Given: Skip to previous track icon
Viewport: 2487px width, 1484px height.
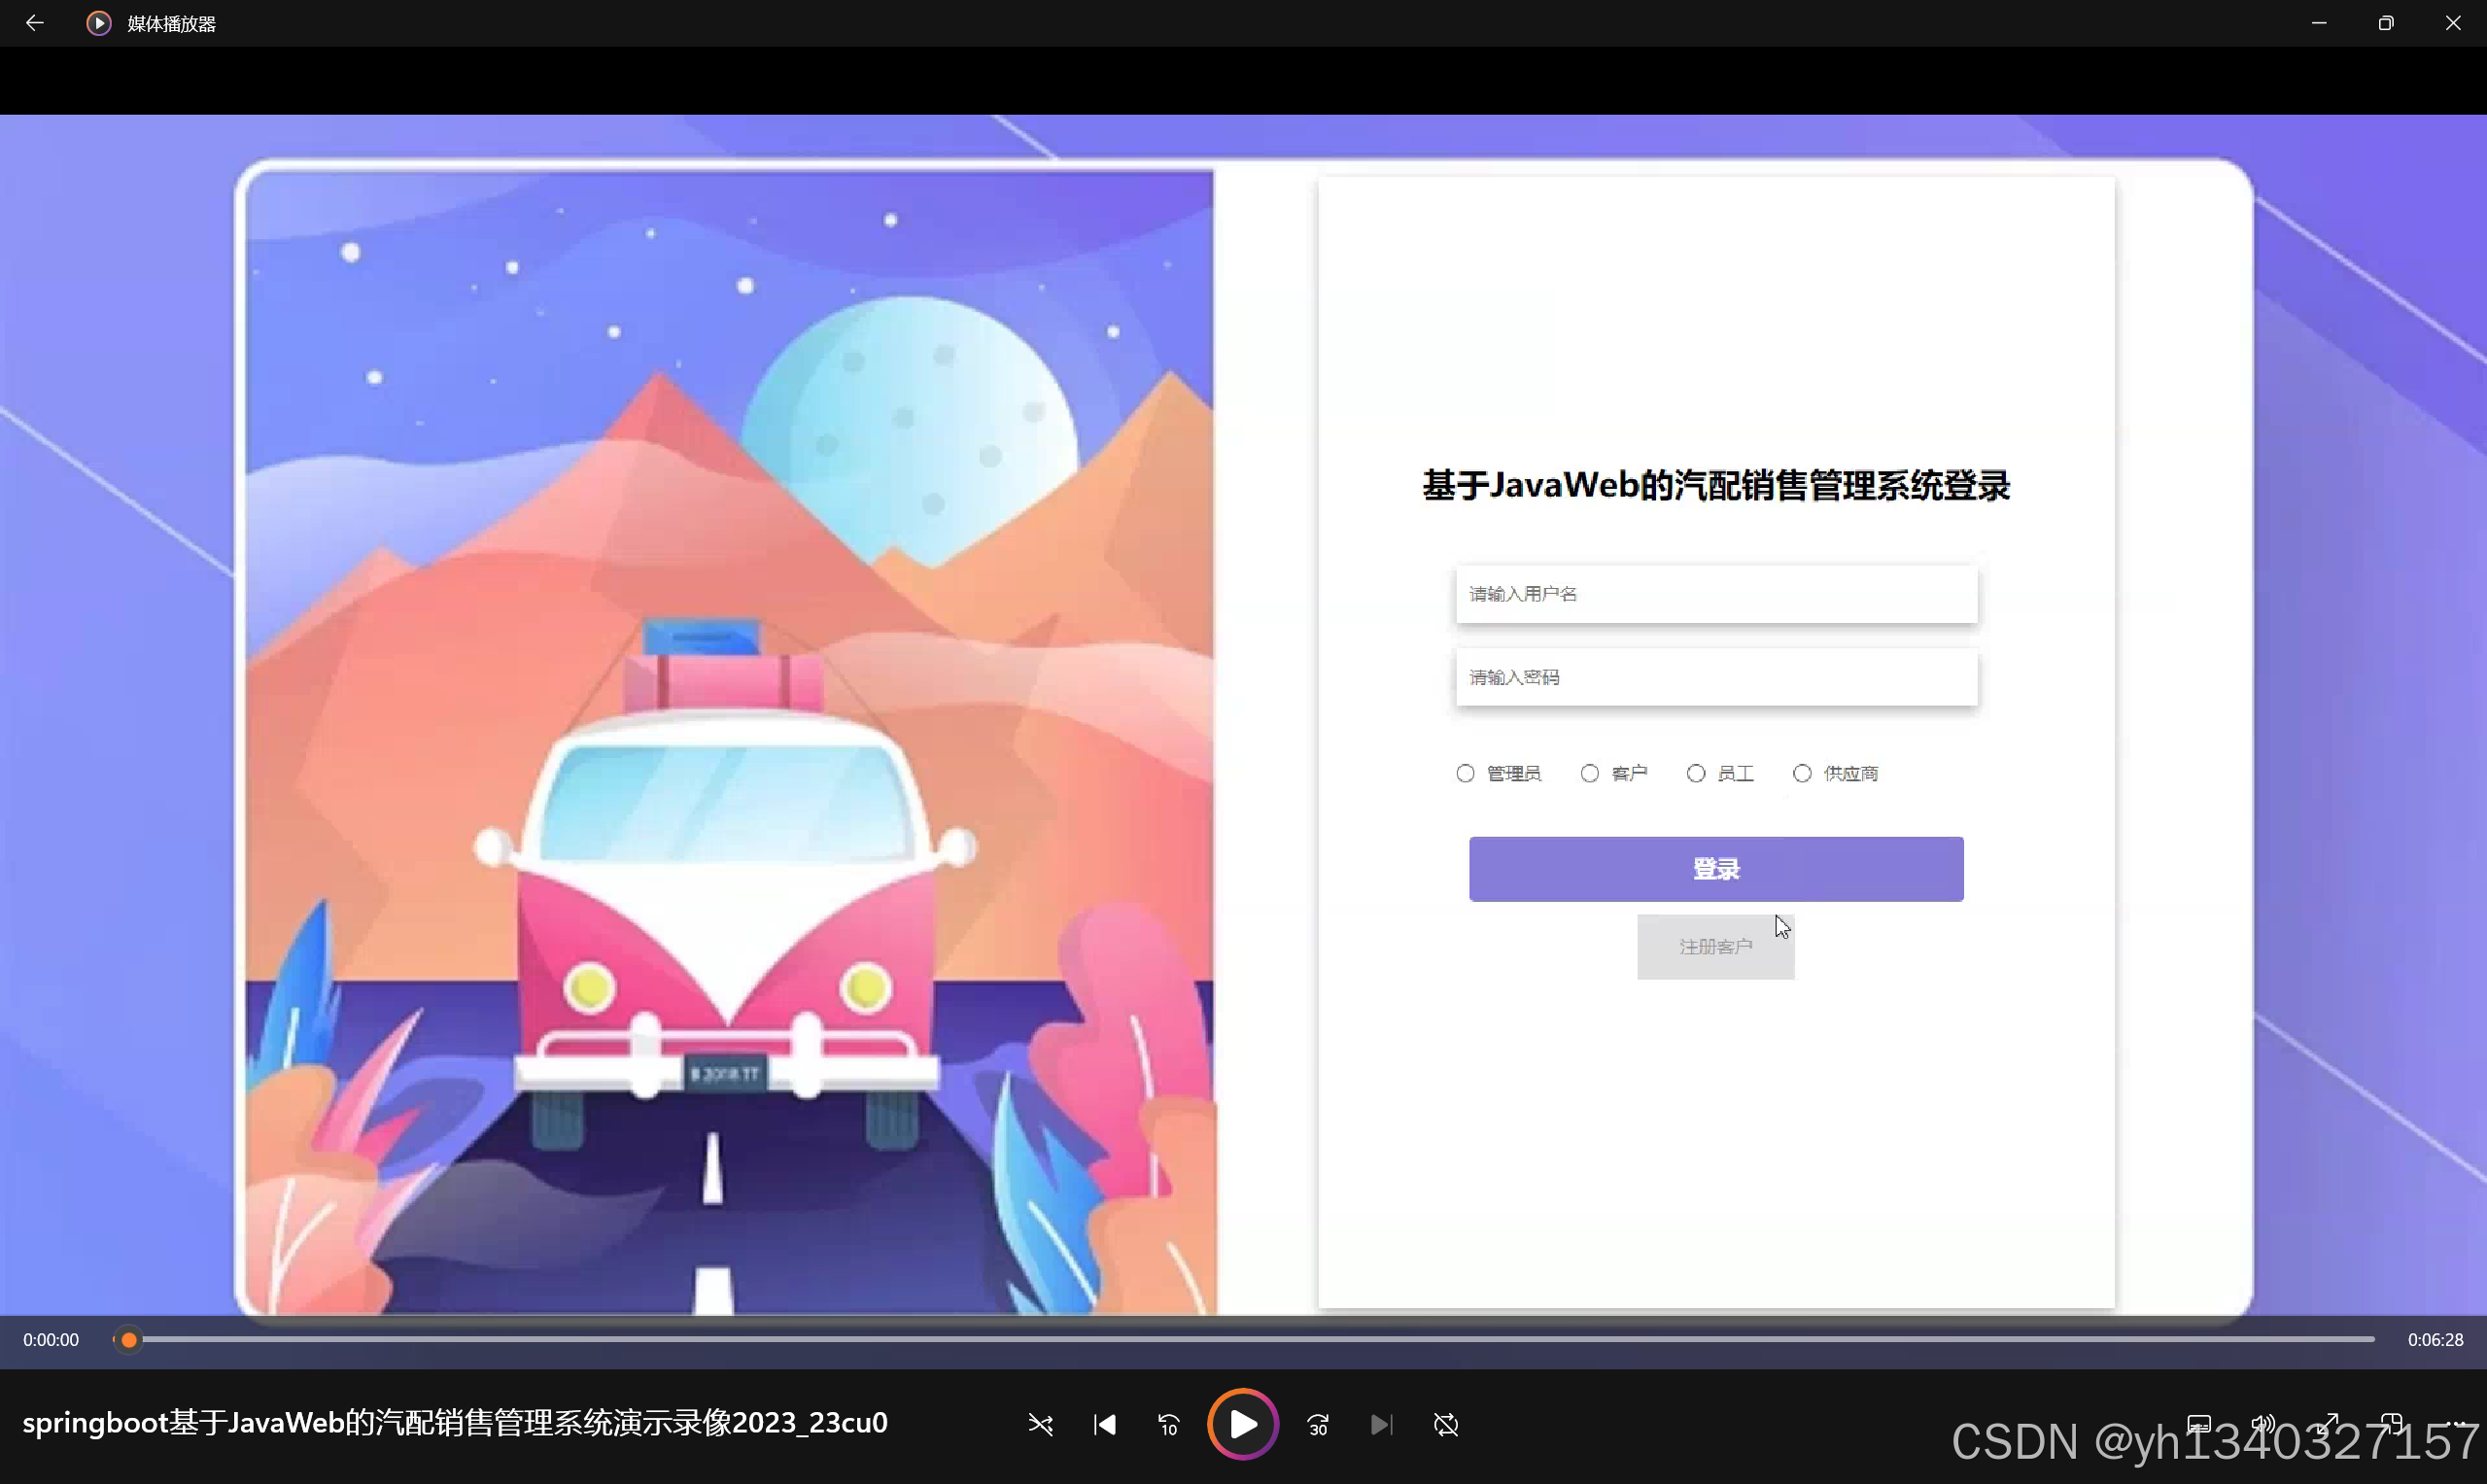Looking at the screenshot, I should [1105, 1424].
